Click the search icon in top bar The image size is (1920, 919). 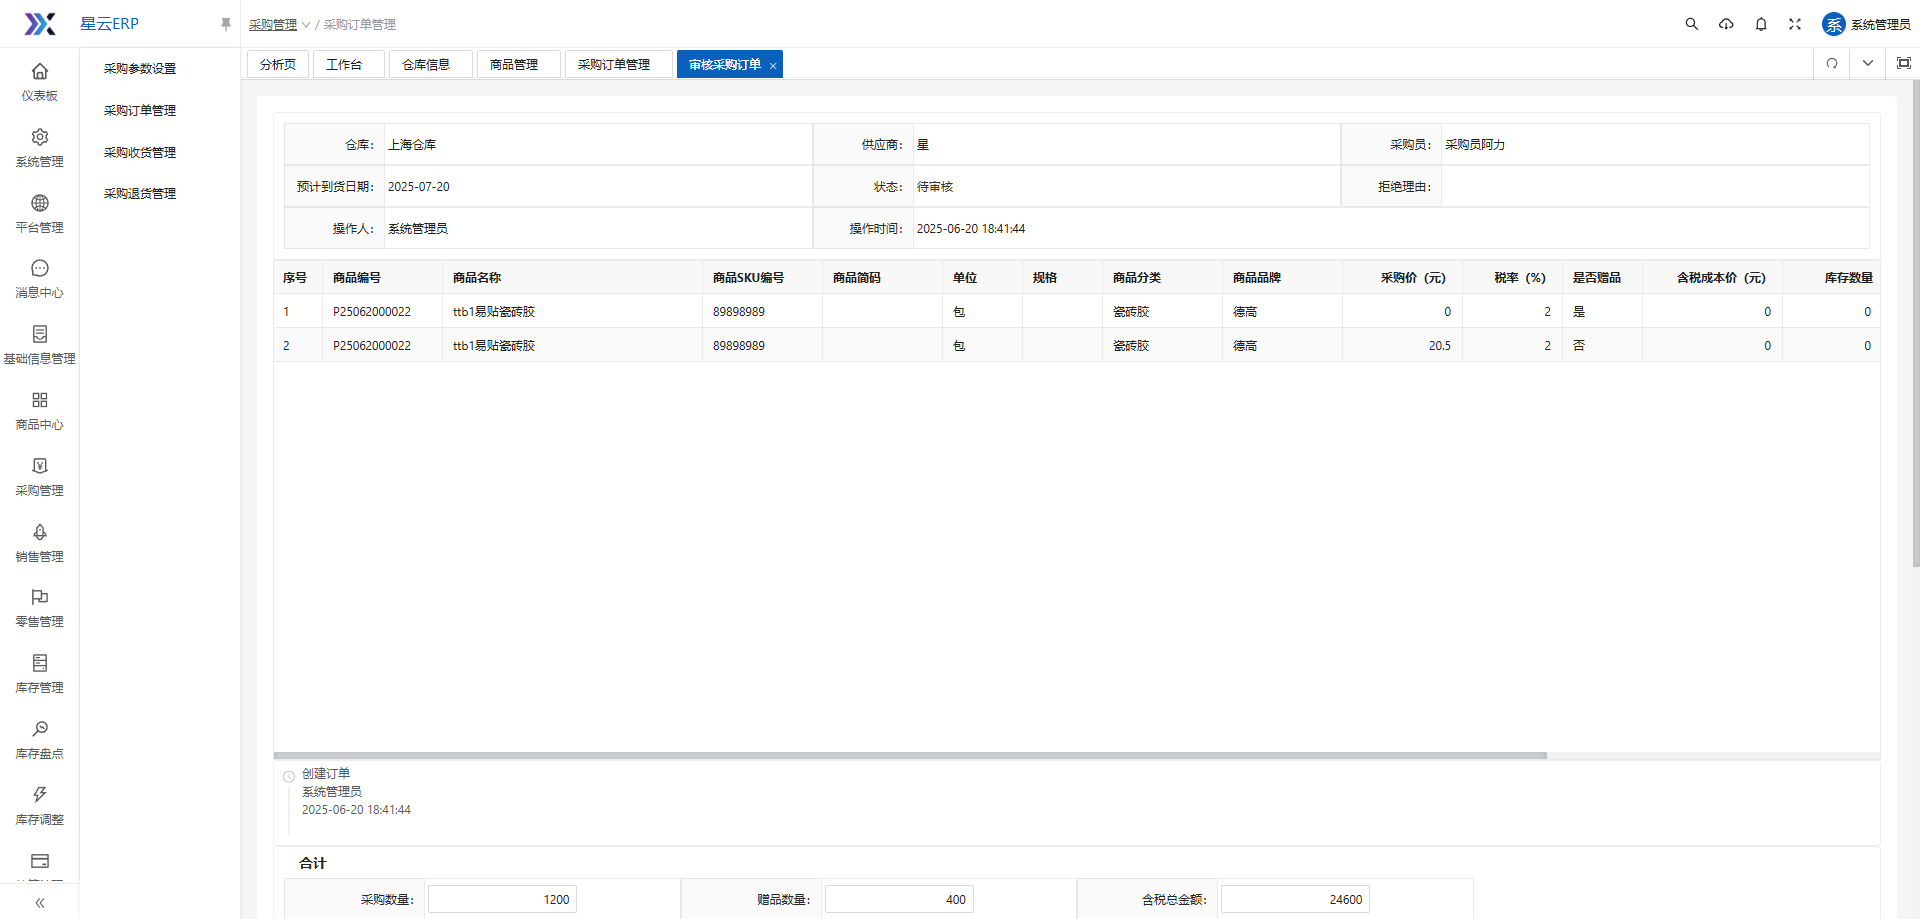pyautogui.click(x=1691, y=24)
